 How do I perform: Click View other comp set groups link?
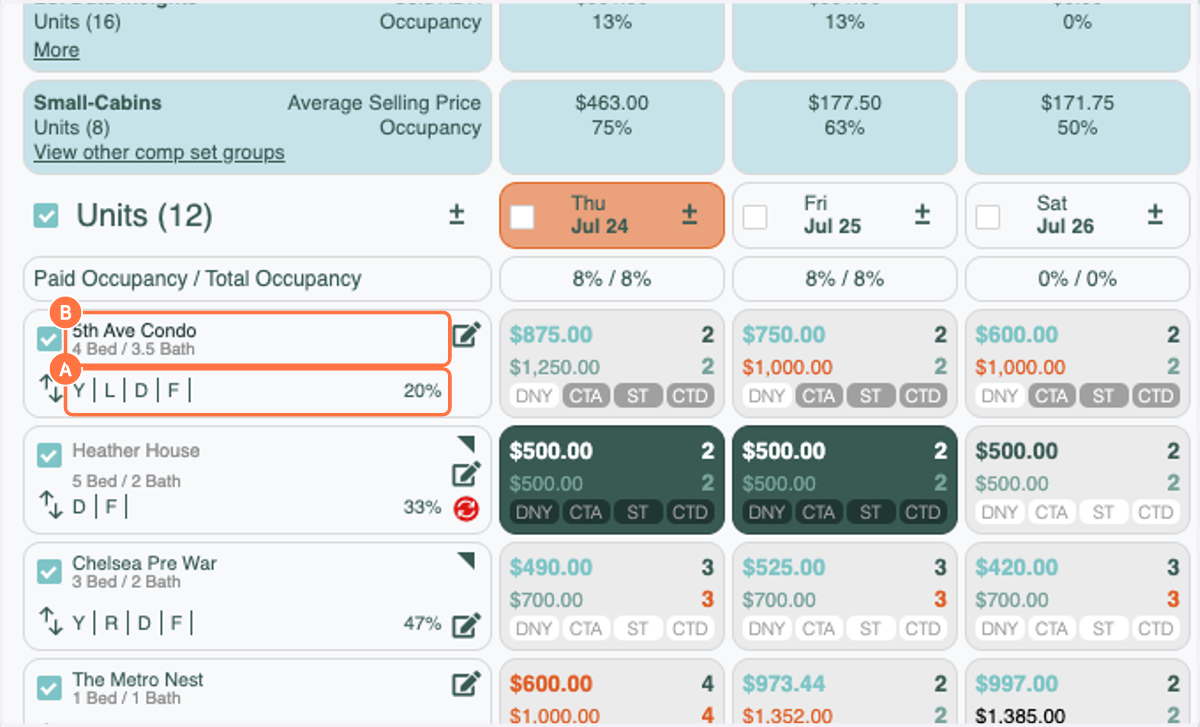[x=159, y=153]
